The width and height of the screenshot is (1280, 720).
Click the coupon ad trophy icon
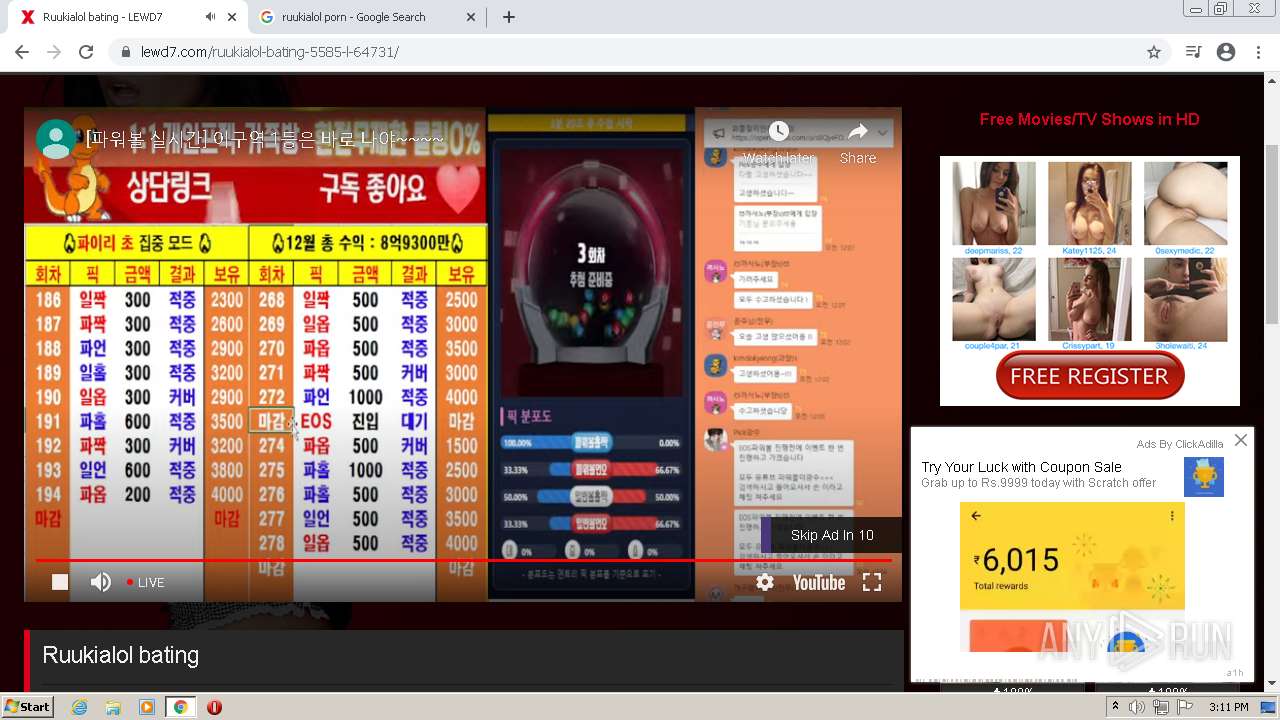point(1203,477)
